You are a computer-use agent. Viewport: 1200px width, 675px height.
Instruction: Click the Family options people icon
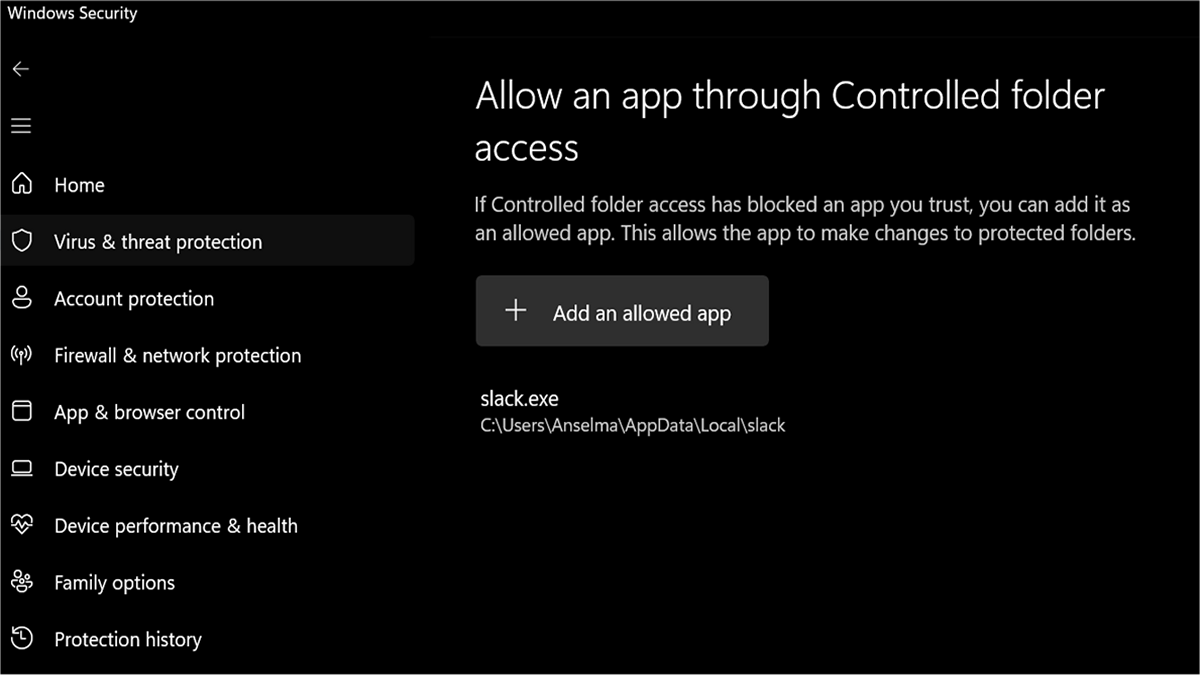coord(21,582)
